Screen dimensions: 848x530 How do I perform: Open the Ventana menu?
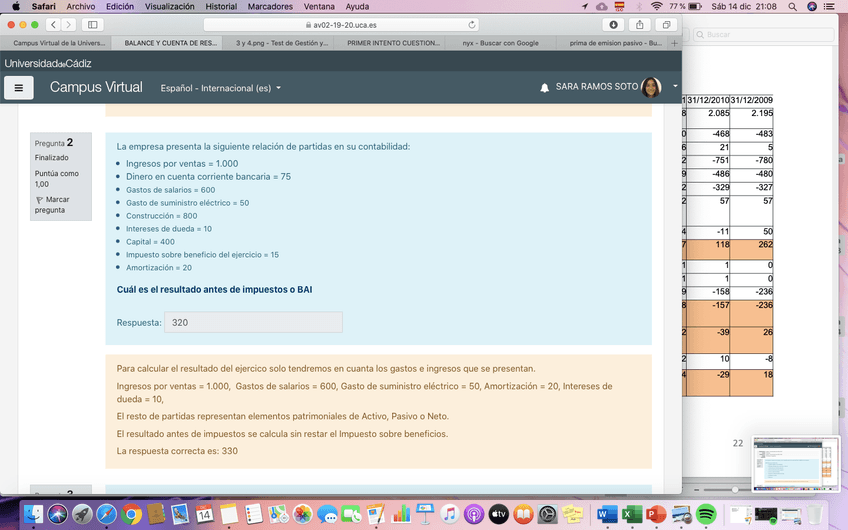[319, 6]
